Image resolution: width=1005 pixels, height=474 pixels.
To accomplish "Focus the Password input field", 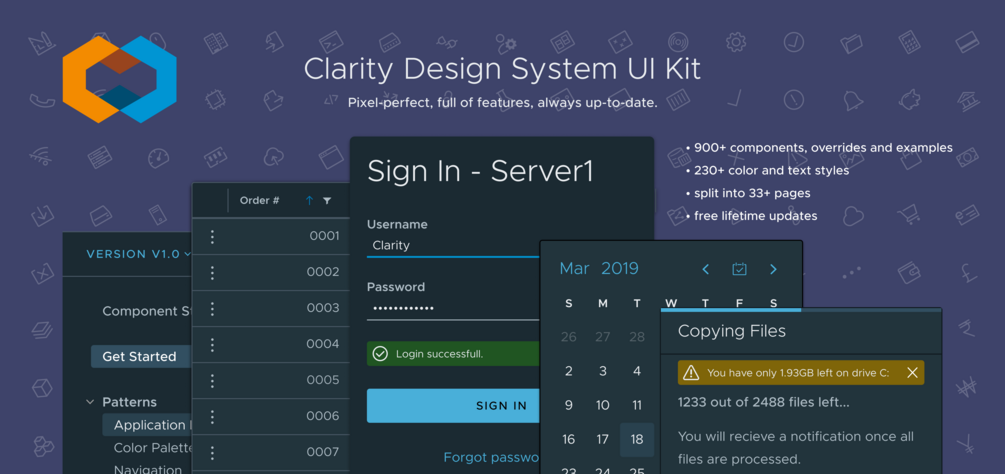I will pos(453,308).
